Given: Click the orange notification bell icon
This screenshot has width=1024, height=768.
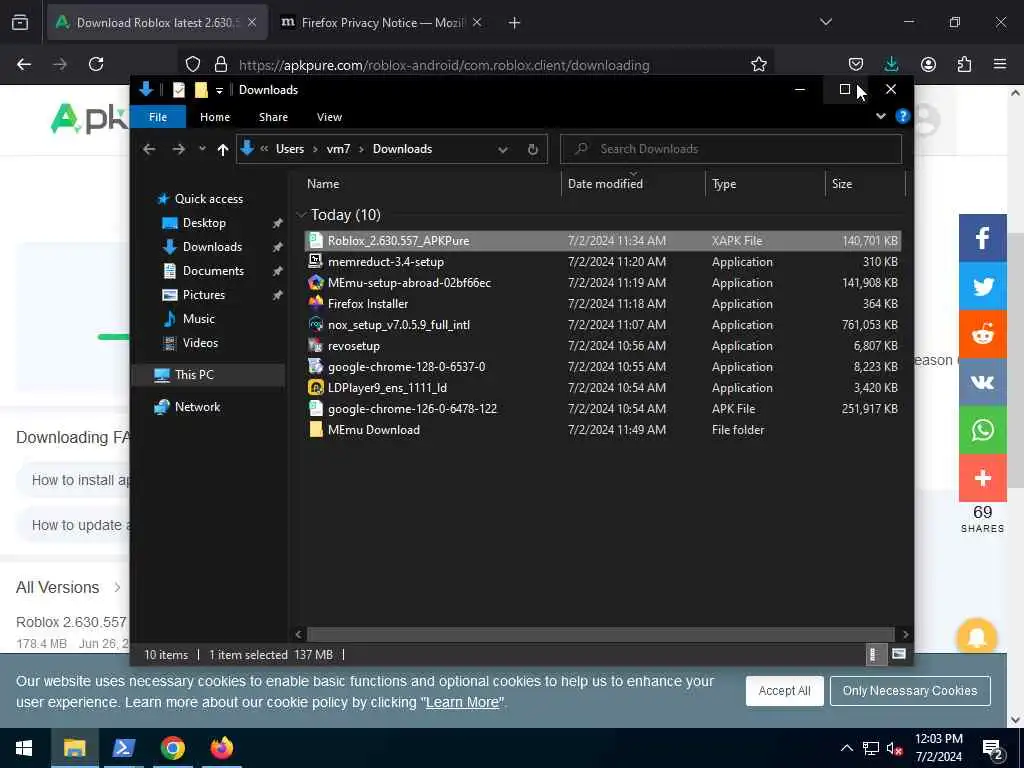Looking at the screenshot, I should click(x=976, y=636).
